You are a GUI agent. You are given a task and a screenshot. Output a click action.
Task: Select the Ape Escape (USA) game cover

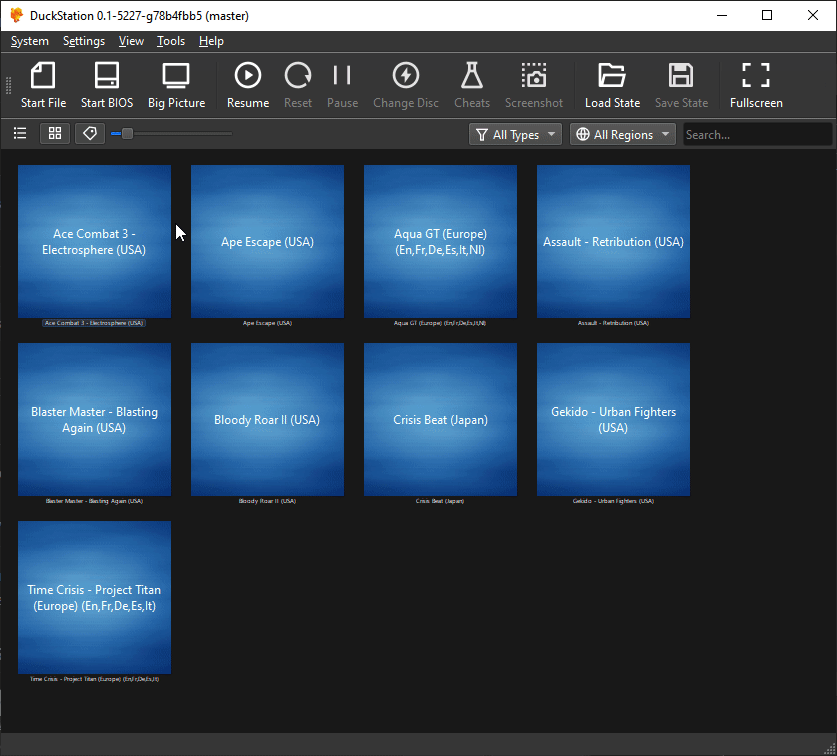[x=267, y=241]
